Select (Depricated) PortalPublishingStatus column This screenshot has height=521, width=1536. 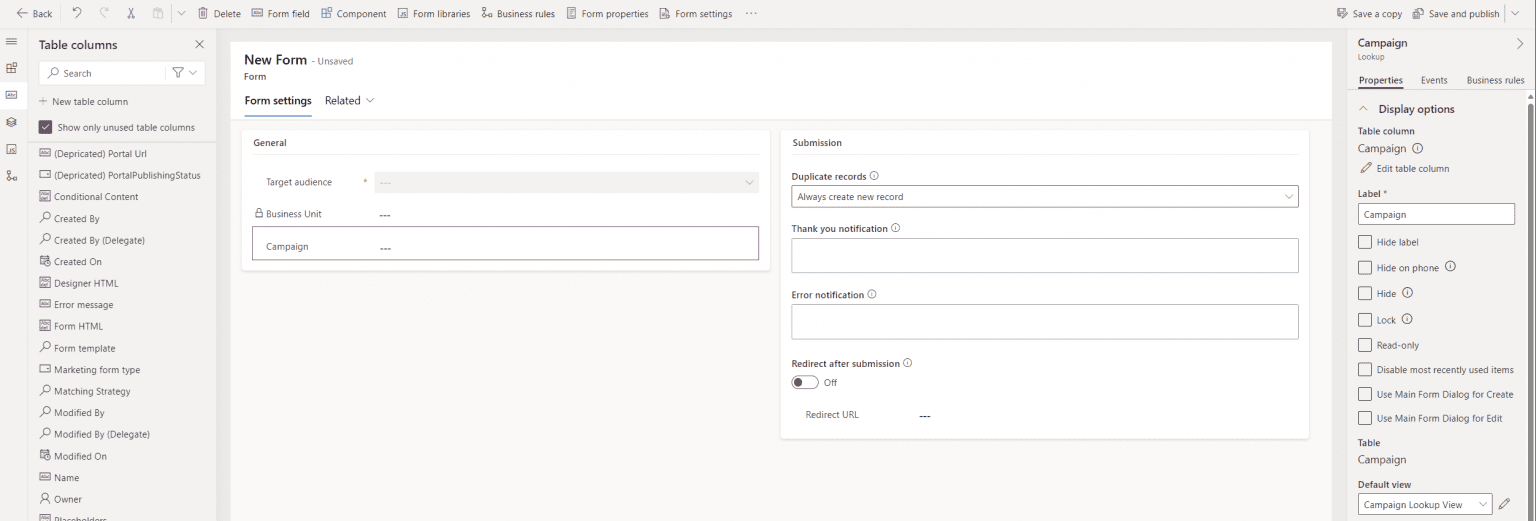120,175
